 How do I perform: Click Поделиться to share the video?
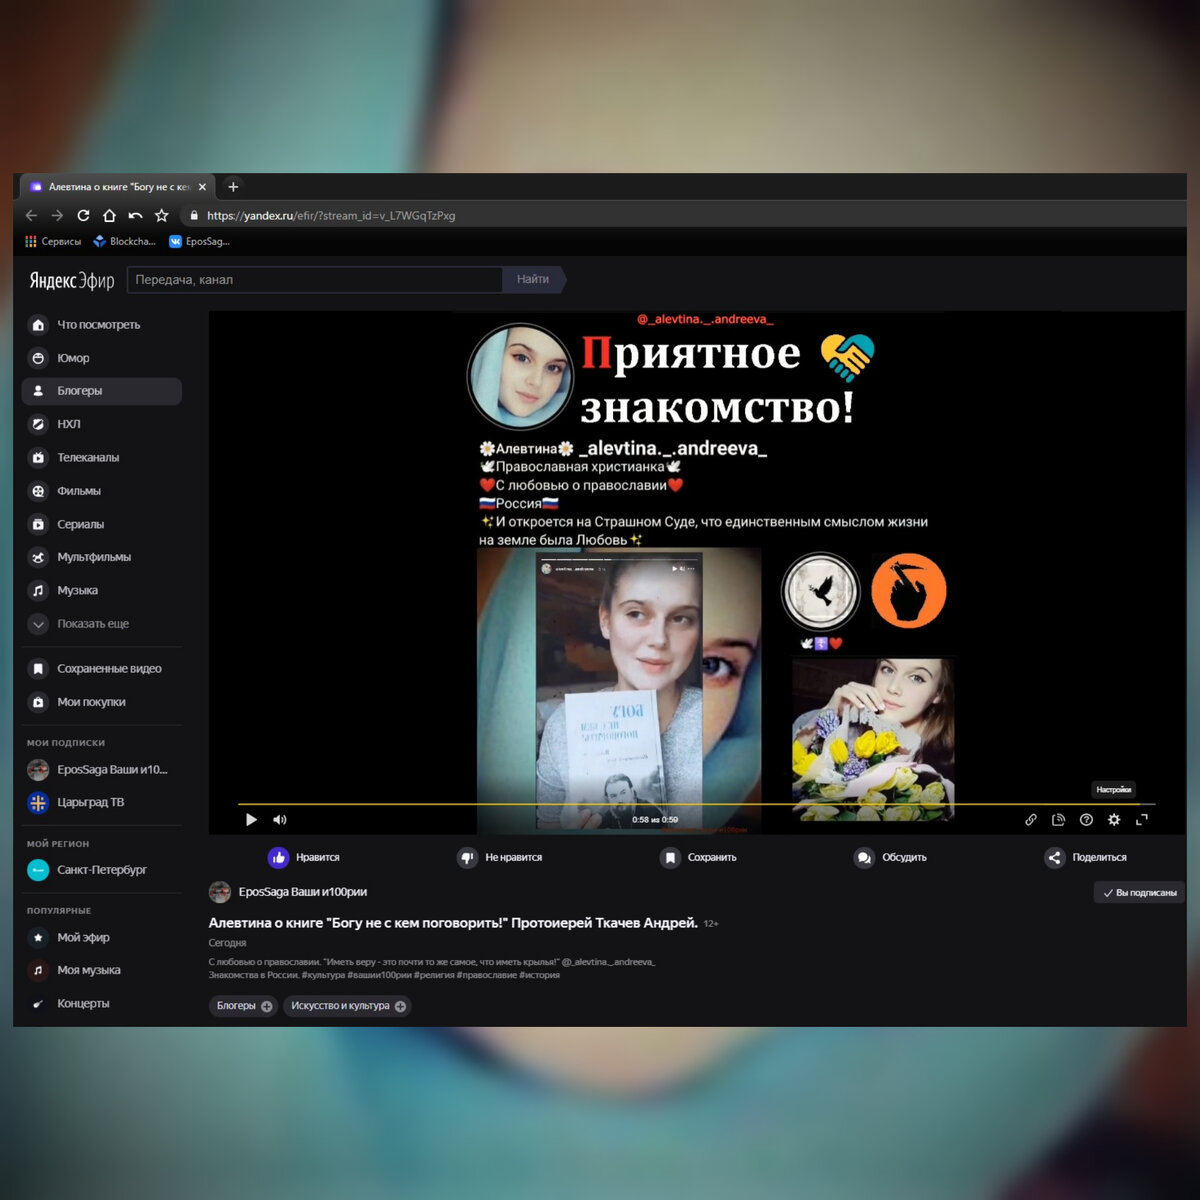point(1086,858)
